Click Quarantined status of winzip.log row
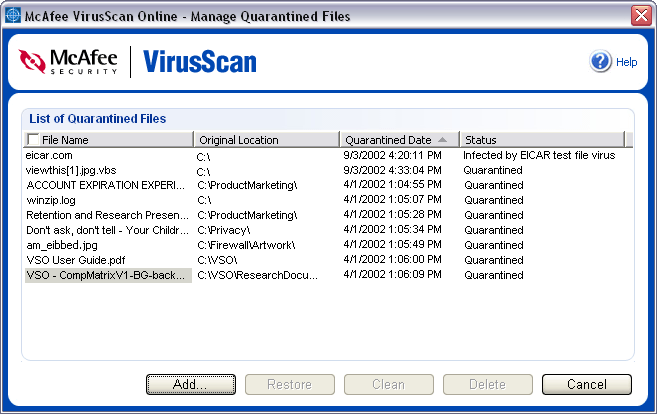The height and width of the screenshot is (414, 657). [x=494, y=200]
